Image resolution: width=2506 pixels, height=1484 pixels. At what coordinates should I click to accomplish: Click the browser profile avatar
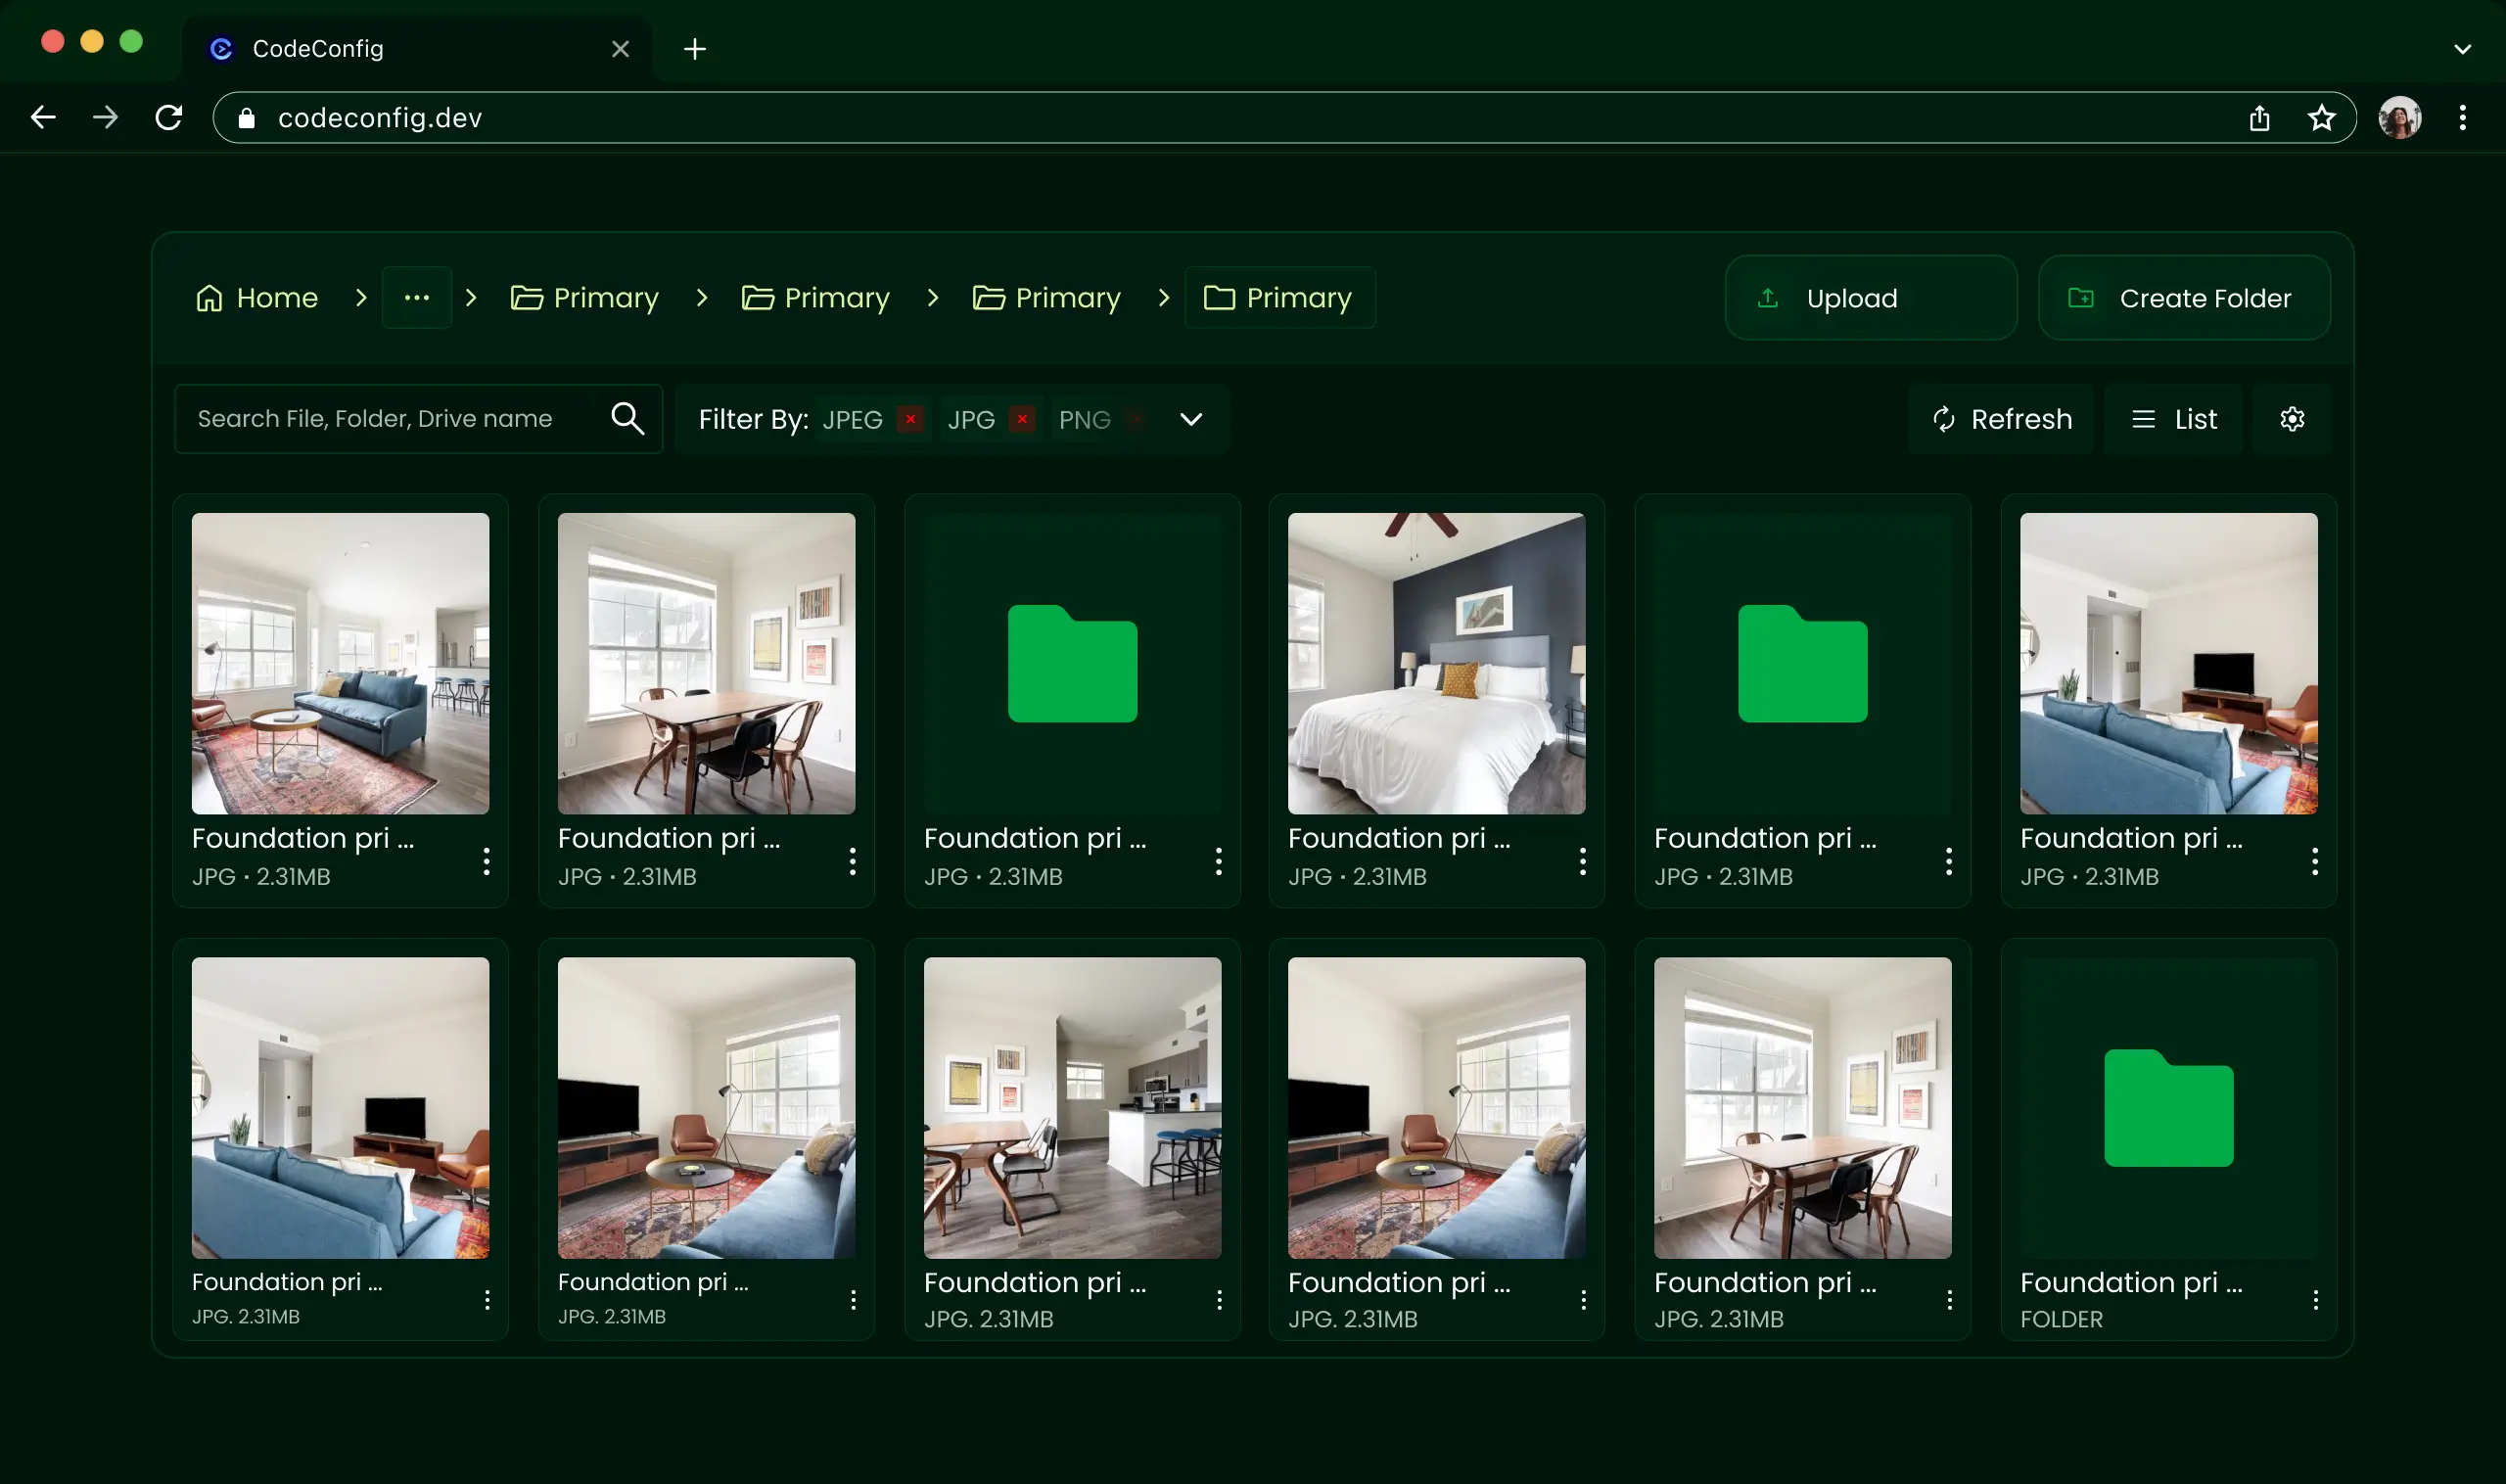[2401, 117]
